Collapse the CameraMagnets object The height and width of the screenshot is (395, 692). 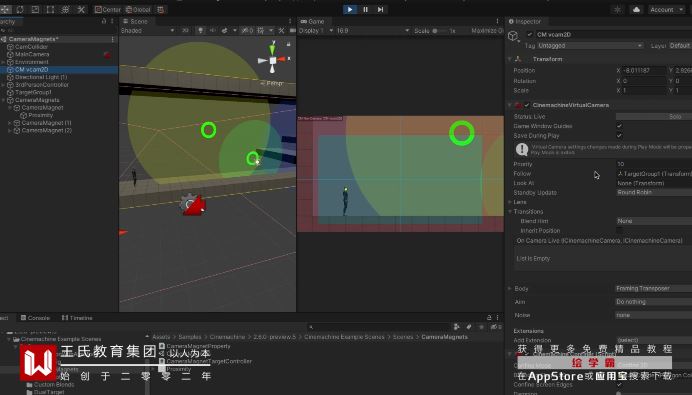pos(4,100)
